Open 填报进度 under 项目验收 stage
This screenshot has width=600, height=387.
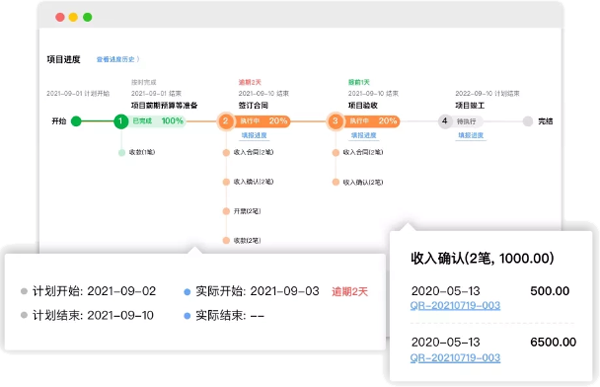tap(364, 136)
